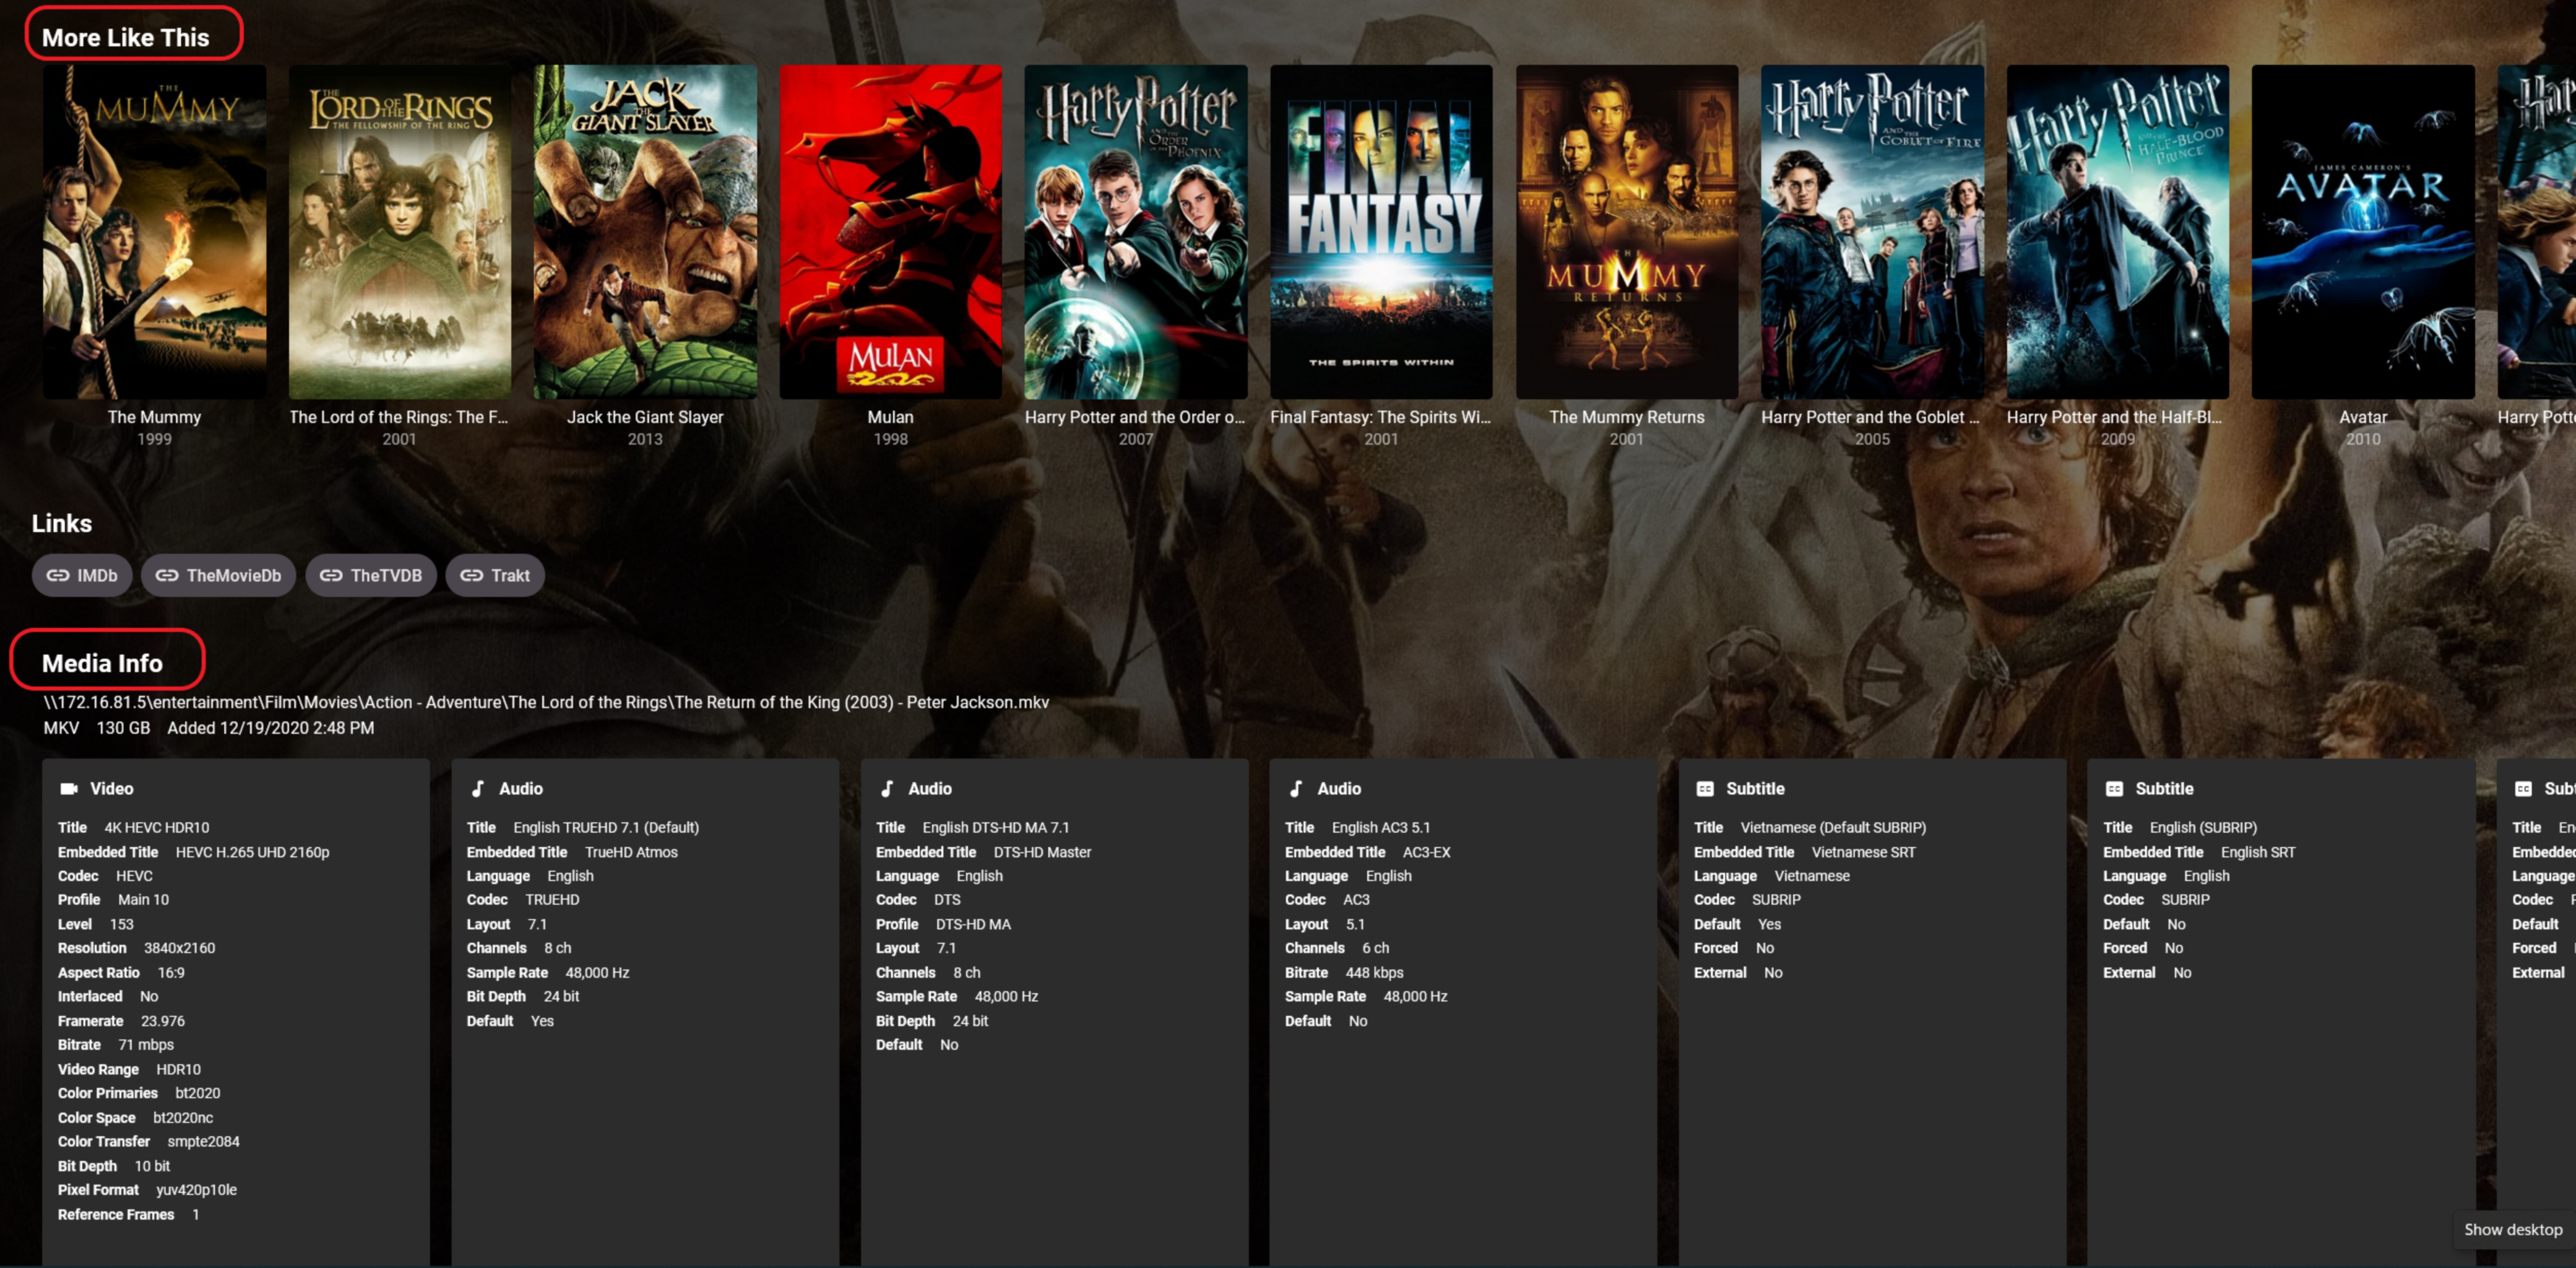Screen dimensions: 2576x1268
Task: Click the 4K HEVC HDR10 title value
Action: click(157, 828)
